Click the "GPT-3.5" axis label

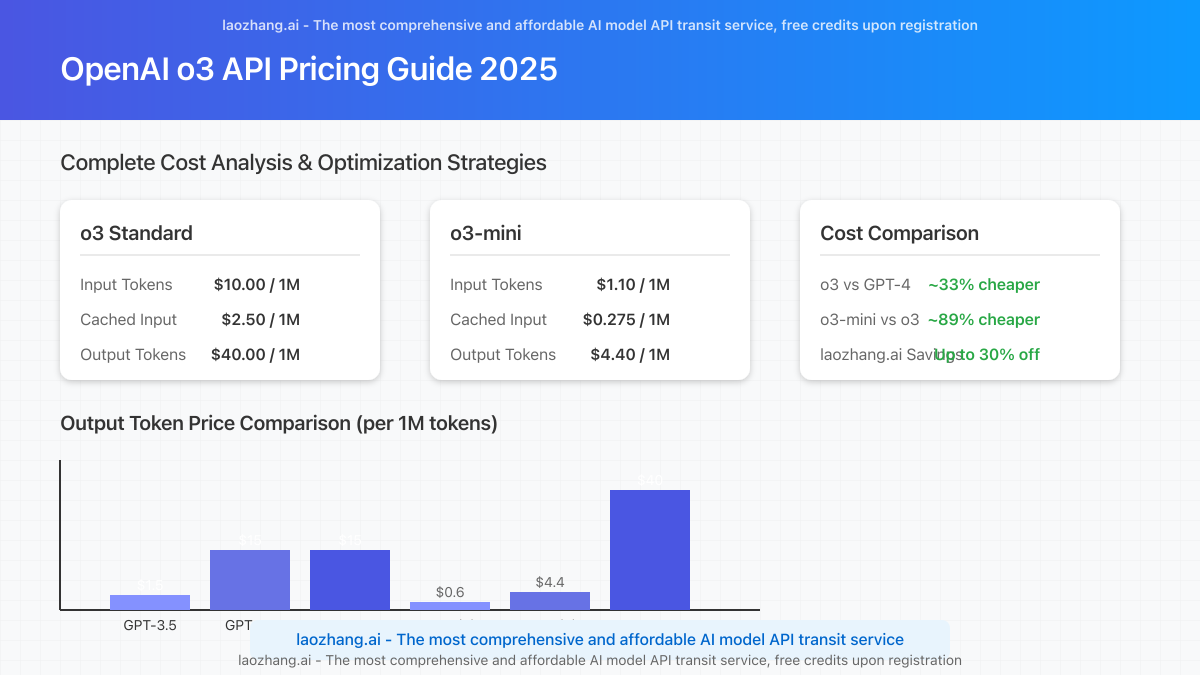150,625
